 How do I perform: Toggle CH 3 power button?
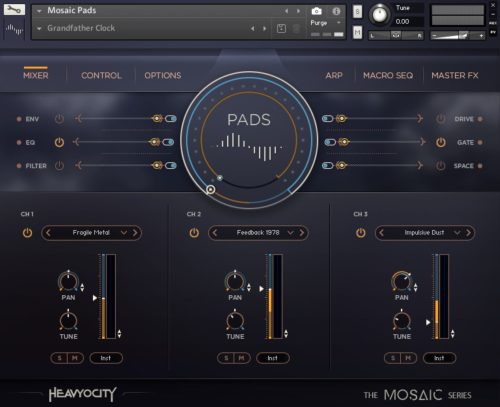click(361, 233)
